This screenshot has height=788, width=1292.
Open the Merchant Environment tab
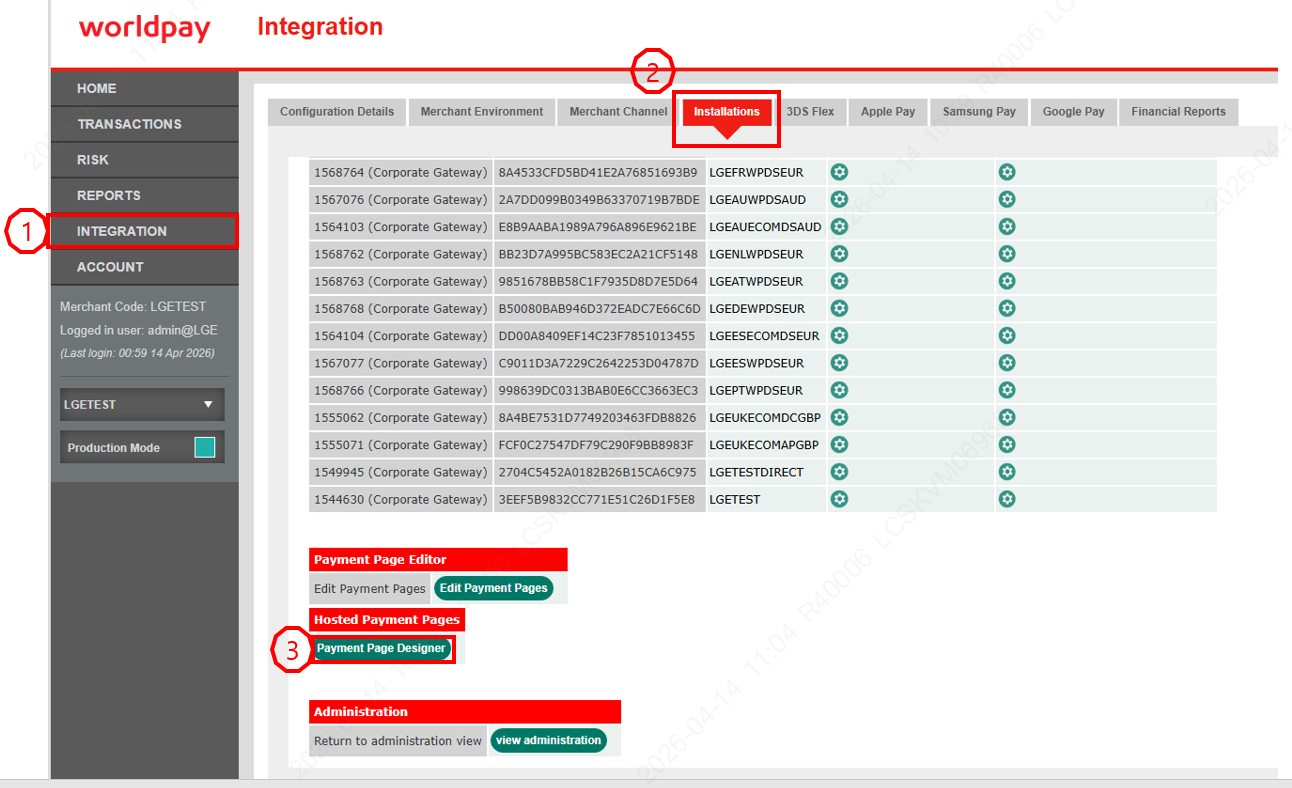point(482,112)
